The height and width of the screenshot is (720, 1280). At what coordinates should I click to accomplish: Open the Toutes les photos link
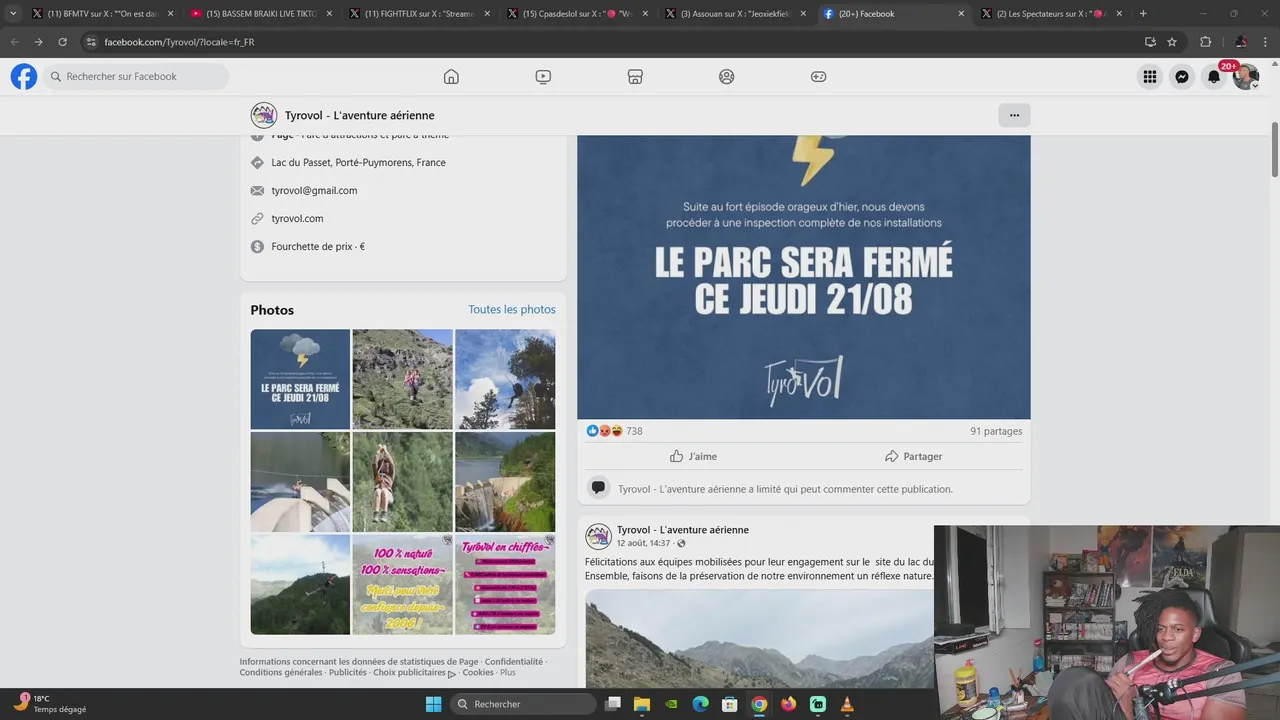click(512, 310)
